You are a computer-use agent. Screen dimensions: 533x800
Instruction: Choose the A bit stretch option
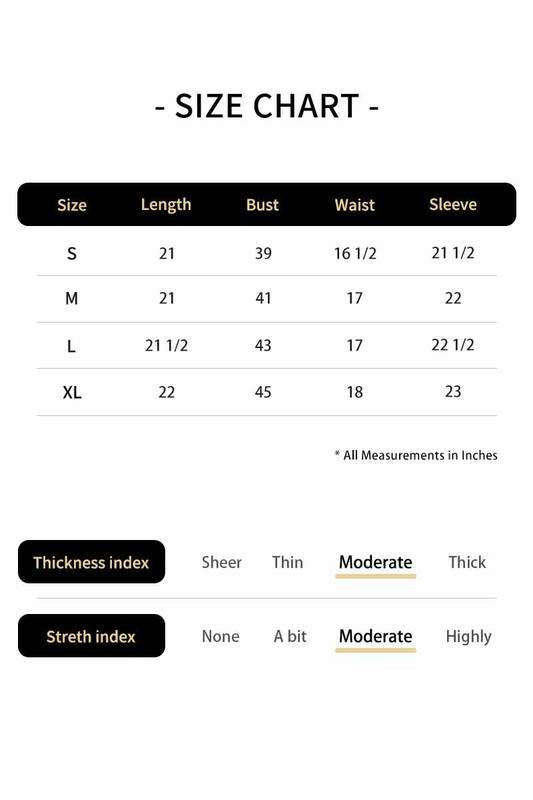coord(290,636)
